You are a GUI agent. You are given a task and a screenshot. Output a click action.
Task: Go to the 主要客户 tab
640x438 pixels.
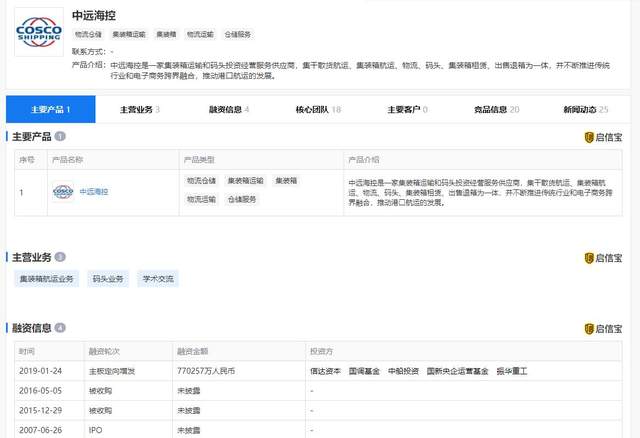407,109
